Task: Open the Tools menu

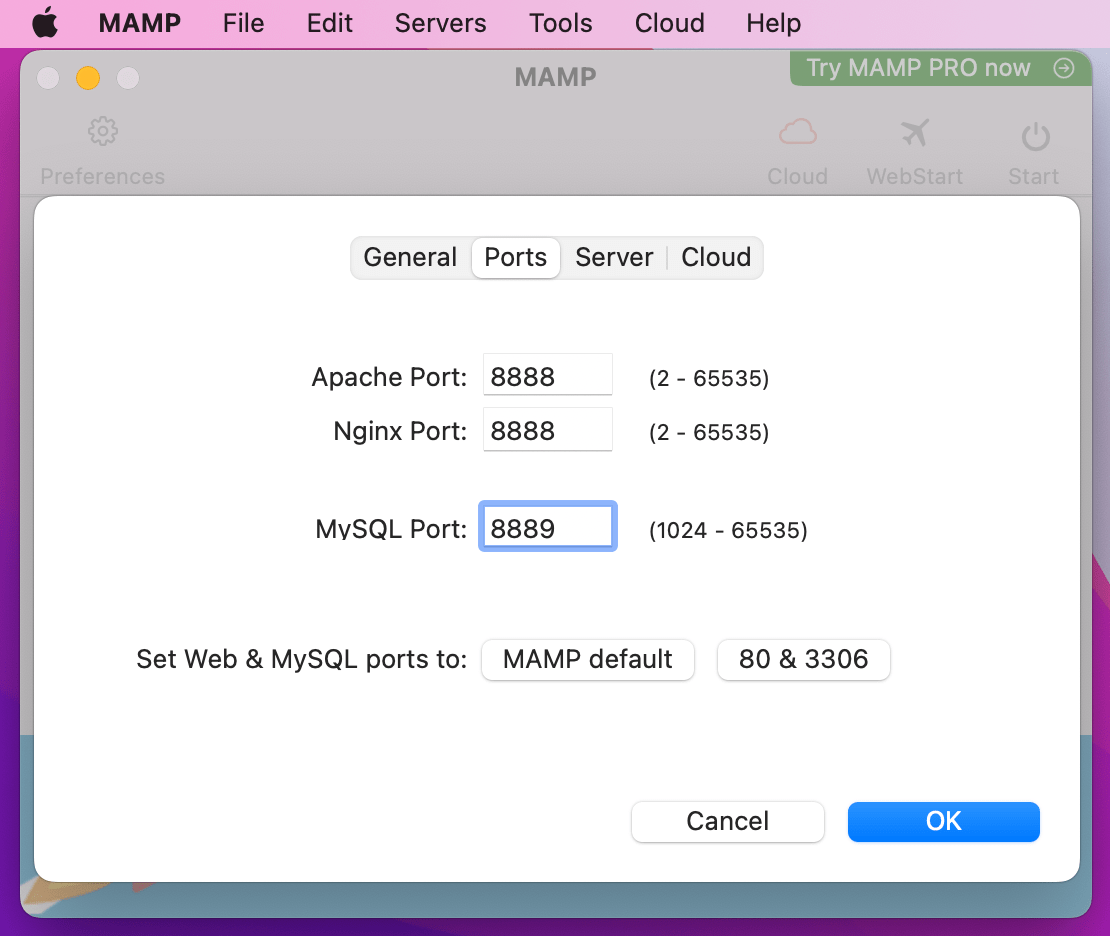Action: pyautogui.click(x=560, y=22)
